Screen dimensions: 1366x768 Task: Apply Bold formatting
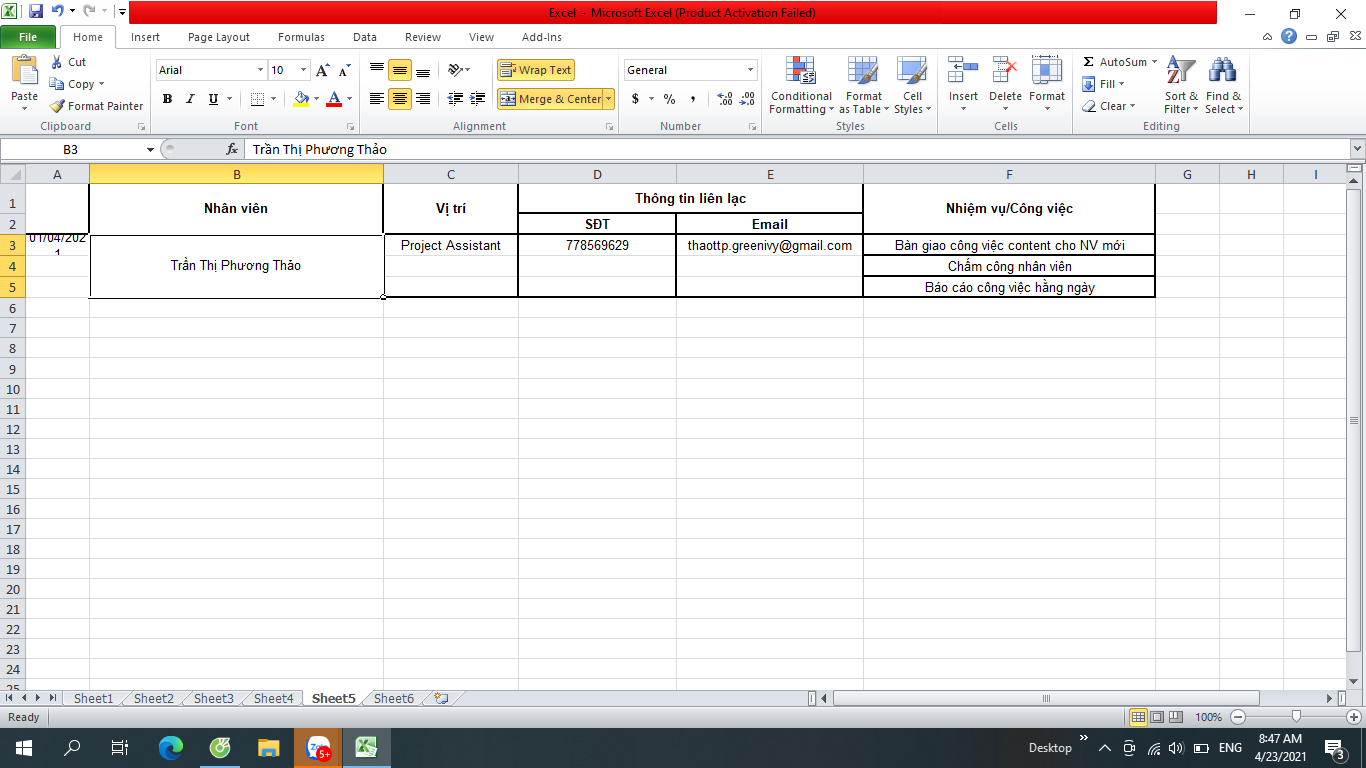(167, 99)
